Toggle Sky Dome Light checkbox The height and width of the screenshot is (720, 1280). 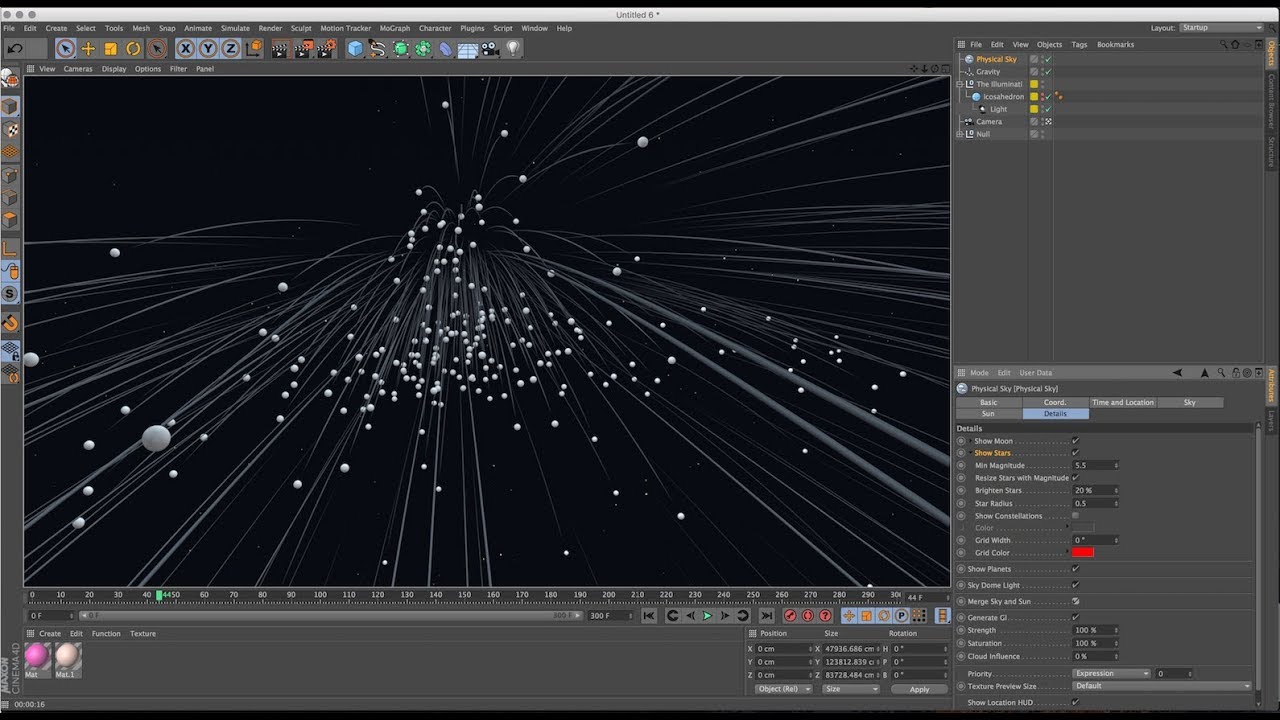click(1075, 585)
